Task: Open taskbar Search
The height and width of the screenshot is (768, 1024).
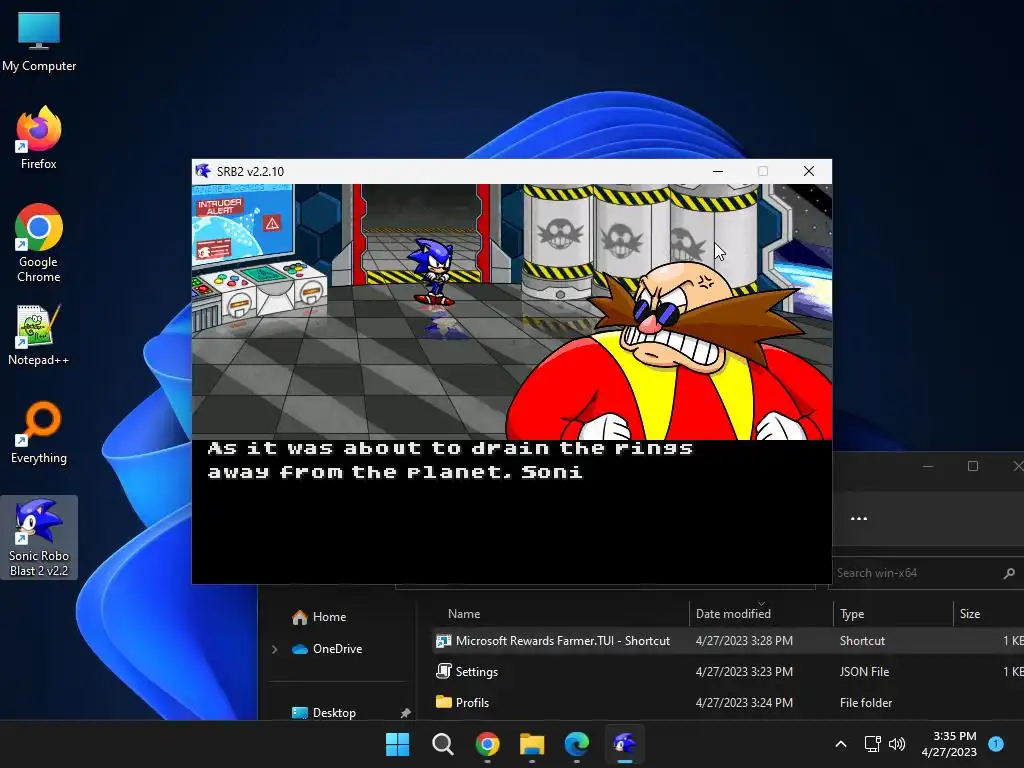Action: pyautogui.click(x=442, y=744)
